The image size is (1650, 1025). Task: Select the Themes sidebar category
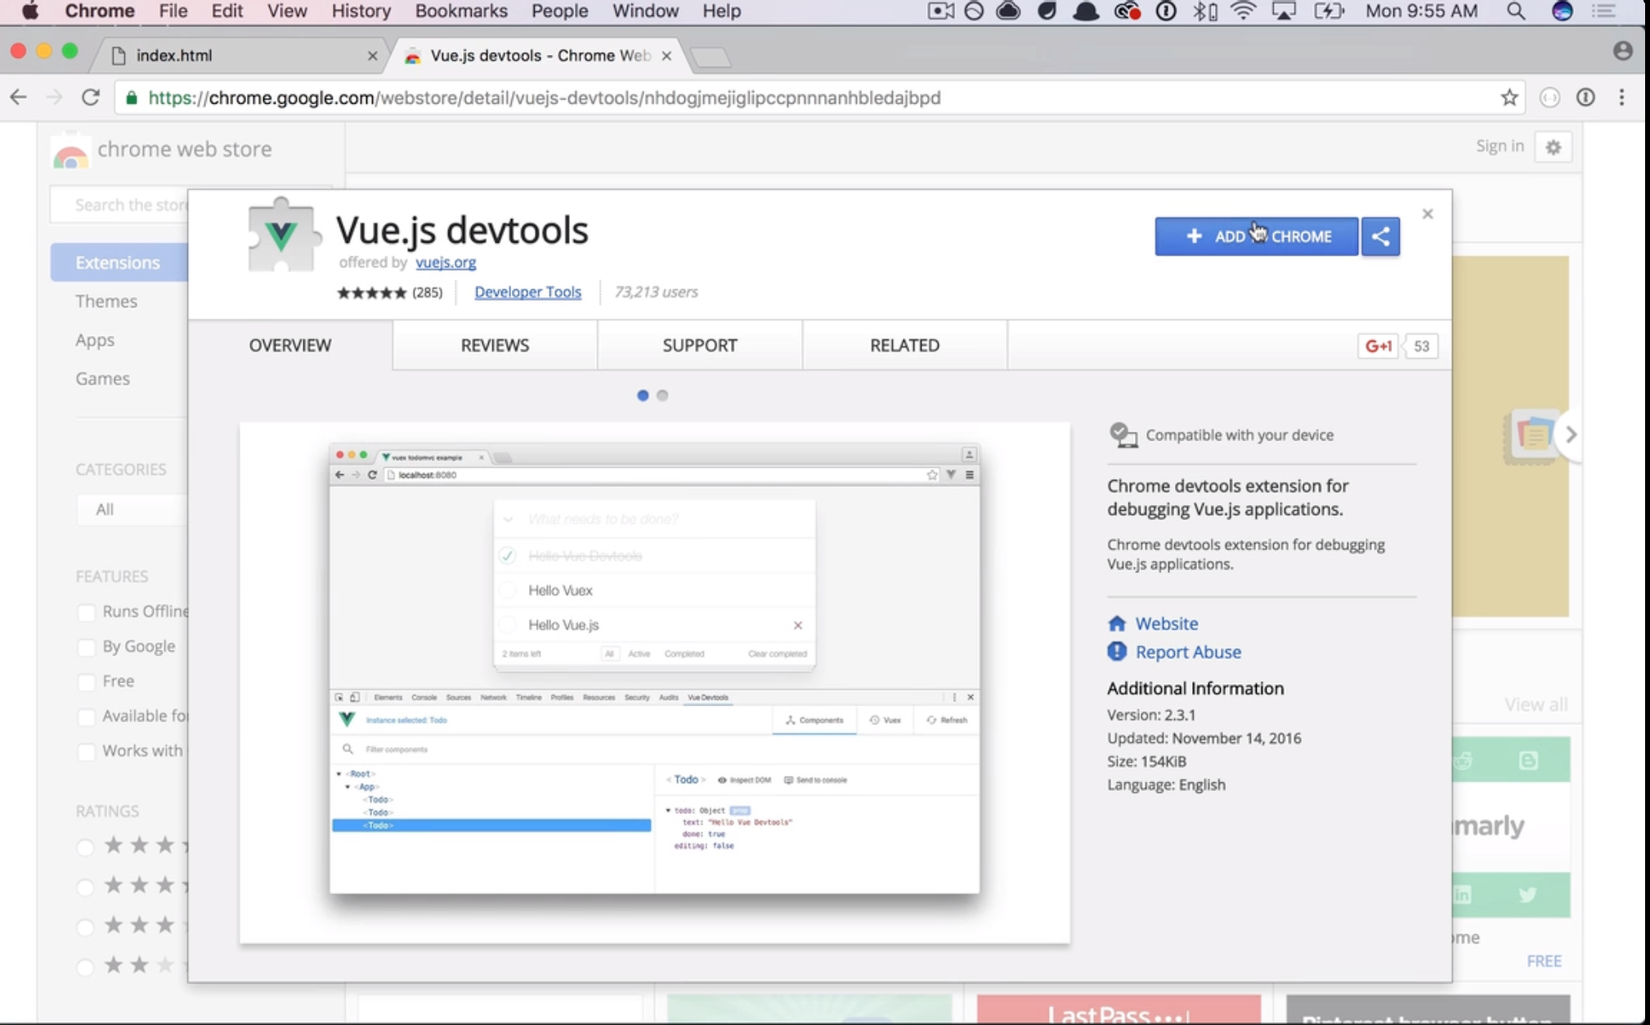pos(106,301)
